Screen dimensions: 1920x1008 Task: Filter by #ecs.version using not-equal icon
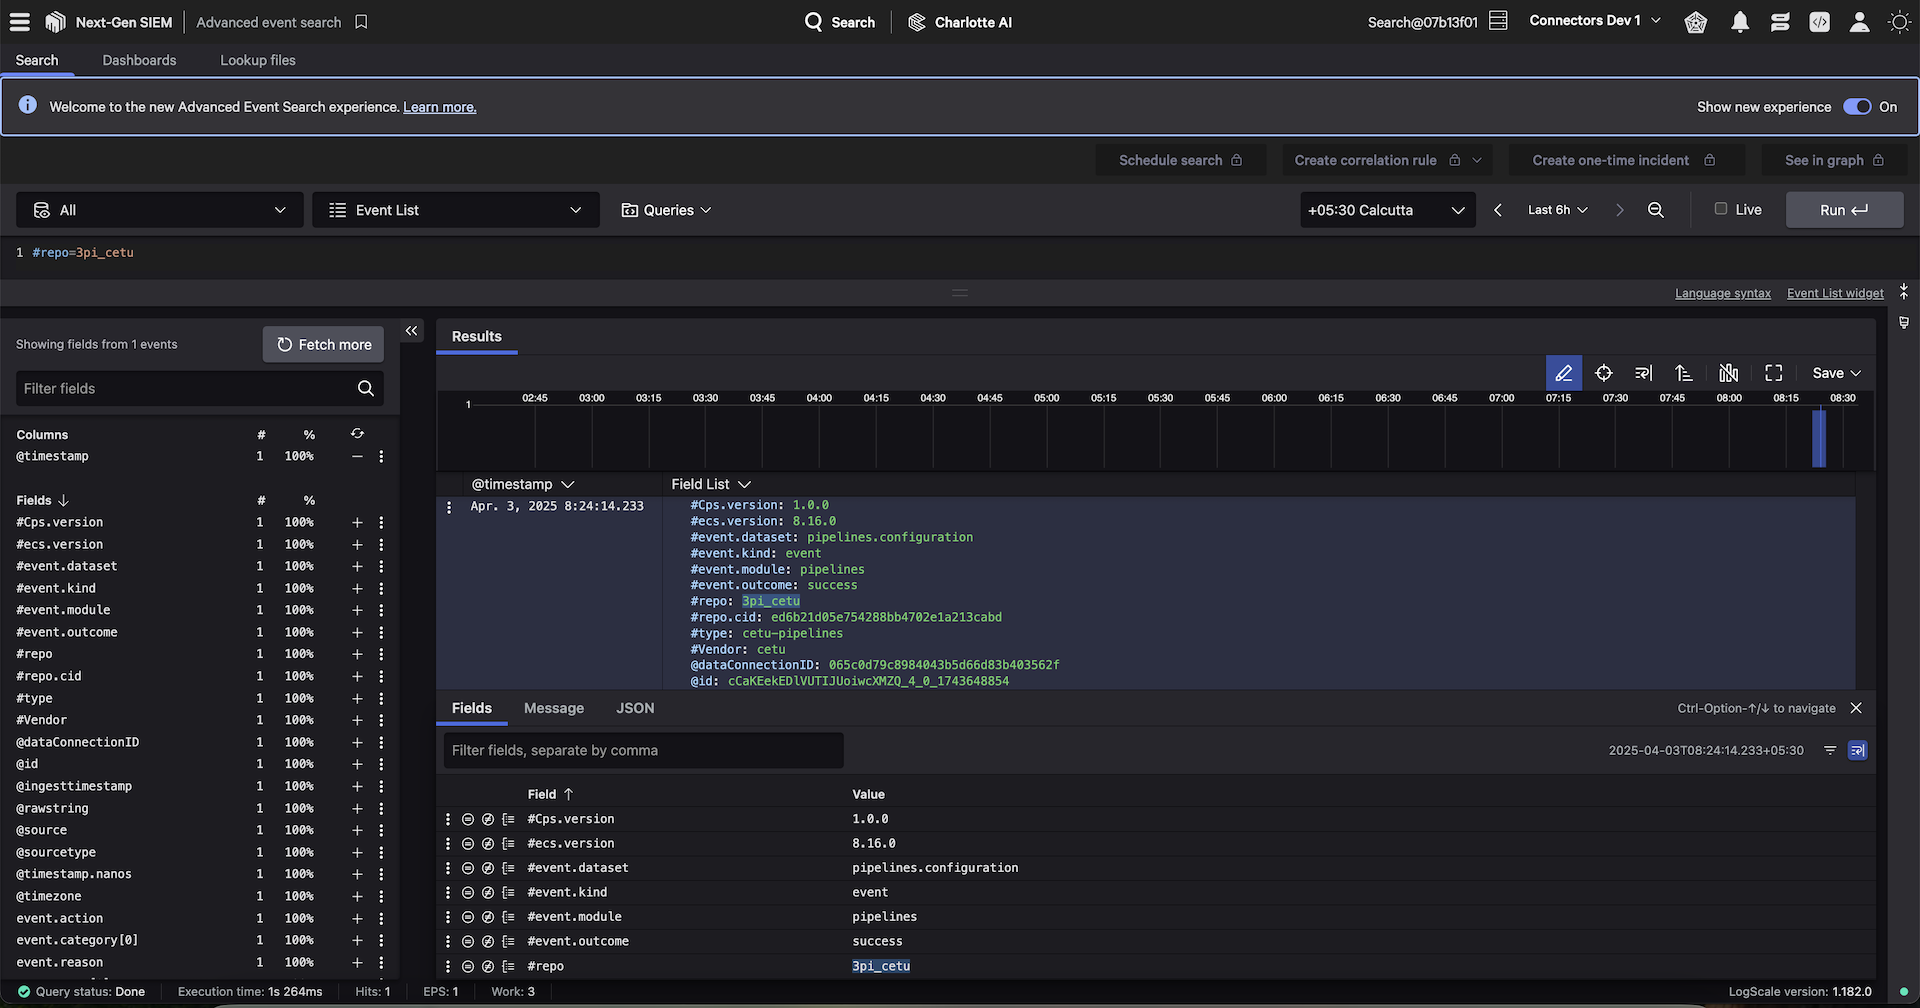click(x=487, y=843)
